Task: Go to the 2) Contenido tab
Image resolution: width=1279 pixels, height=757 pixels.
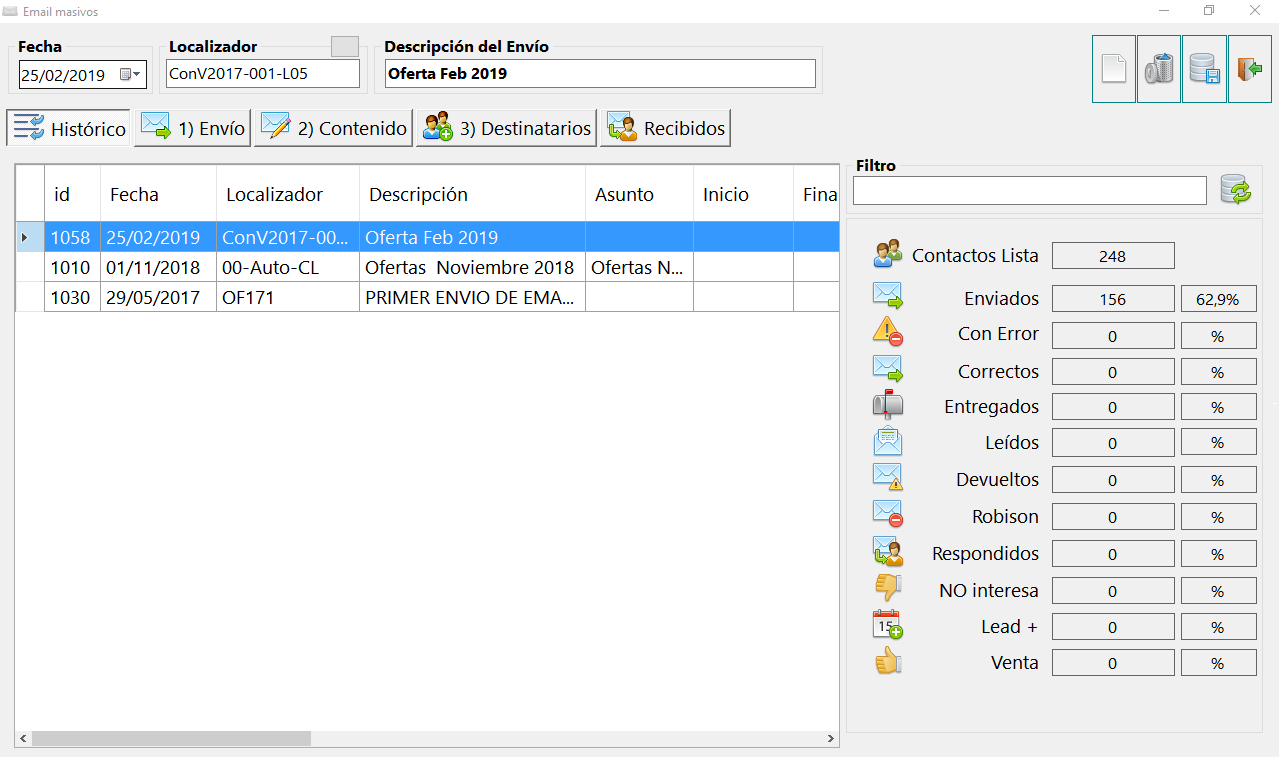Action: point(333,128)
